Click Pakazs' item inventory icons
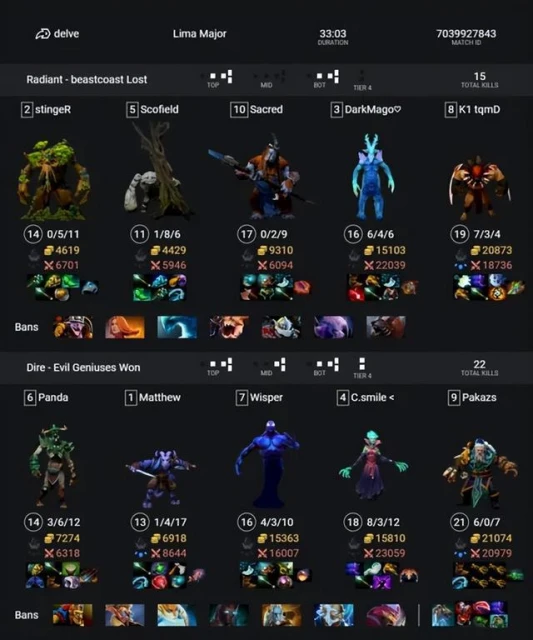Screen dimensions: 533x640 (x=488, y=575)
